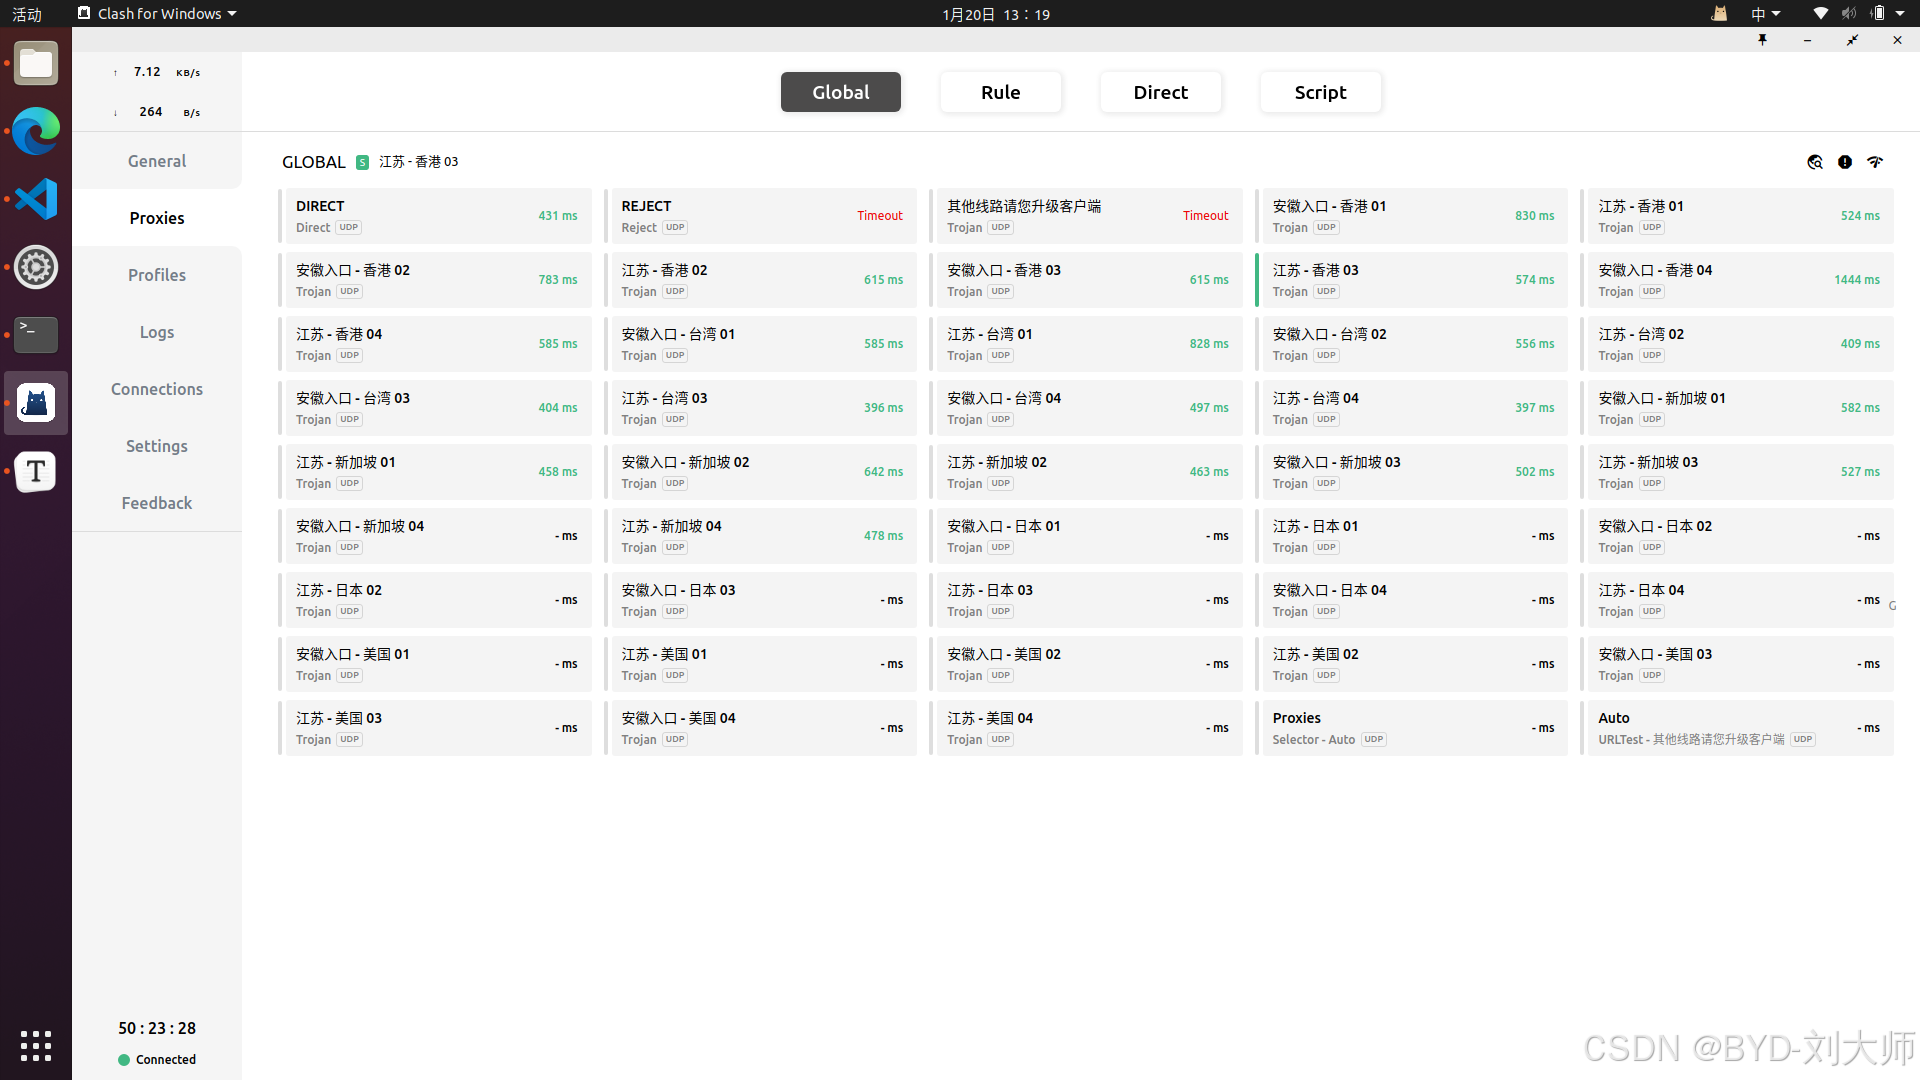Screen dimensions: 1920x1080
Task: Open the Profiles tab
Action: pyautogui.click(x=157, y=275)
